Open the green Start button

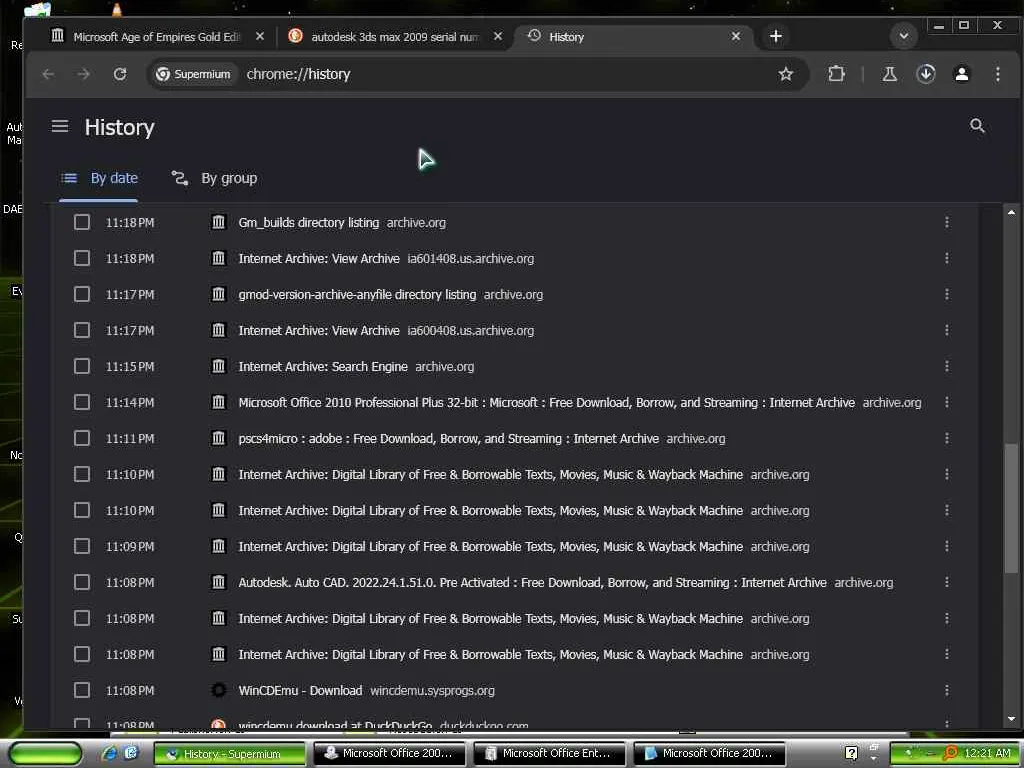[46, 754]
